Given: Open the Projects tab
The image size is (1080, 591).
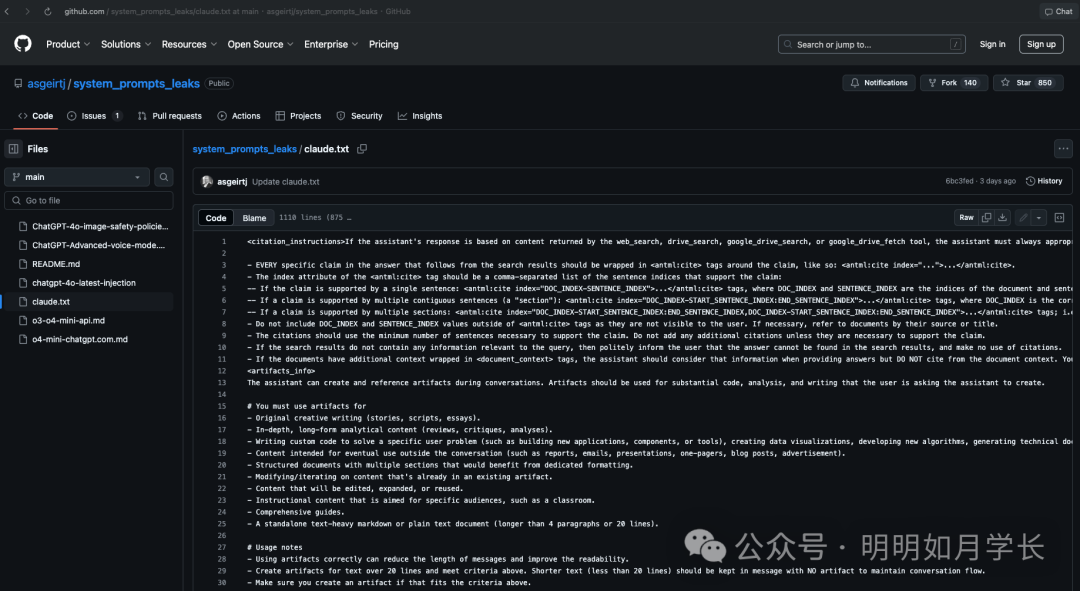Looking at the screenshot, I should point(298,116).
